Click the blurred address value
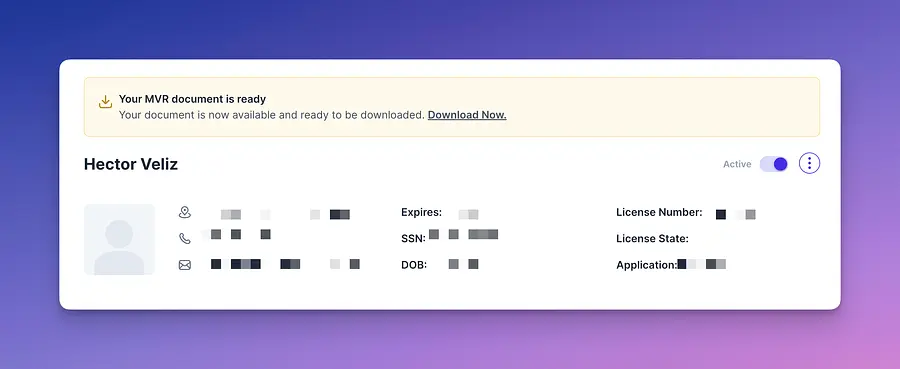 (285, 215)
